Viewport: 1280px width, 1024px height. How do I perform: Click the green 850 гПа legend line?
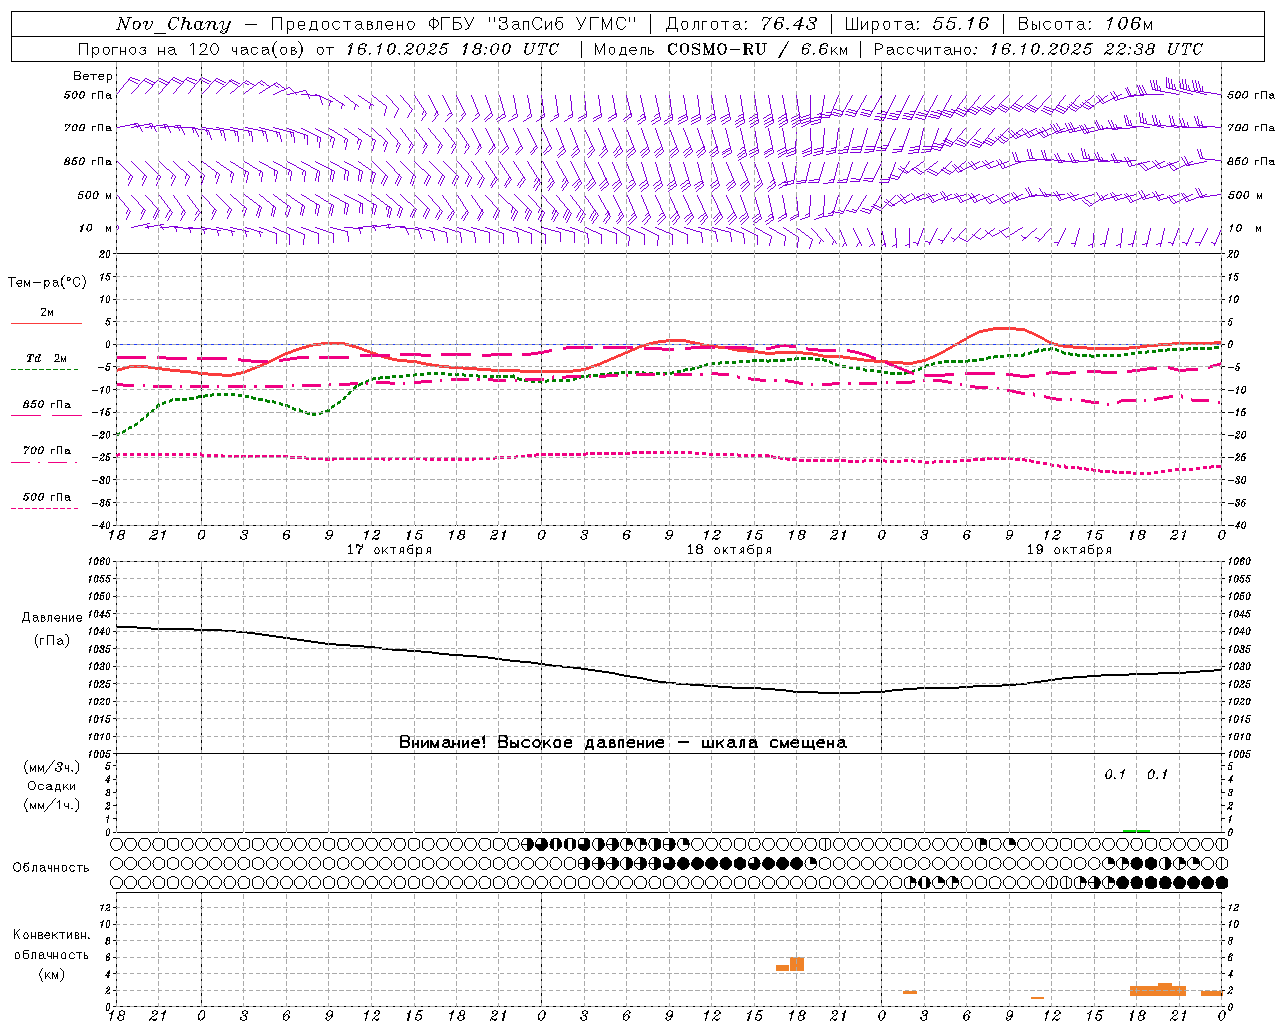tap(46, 416)
